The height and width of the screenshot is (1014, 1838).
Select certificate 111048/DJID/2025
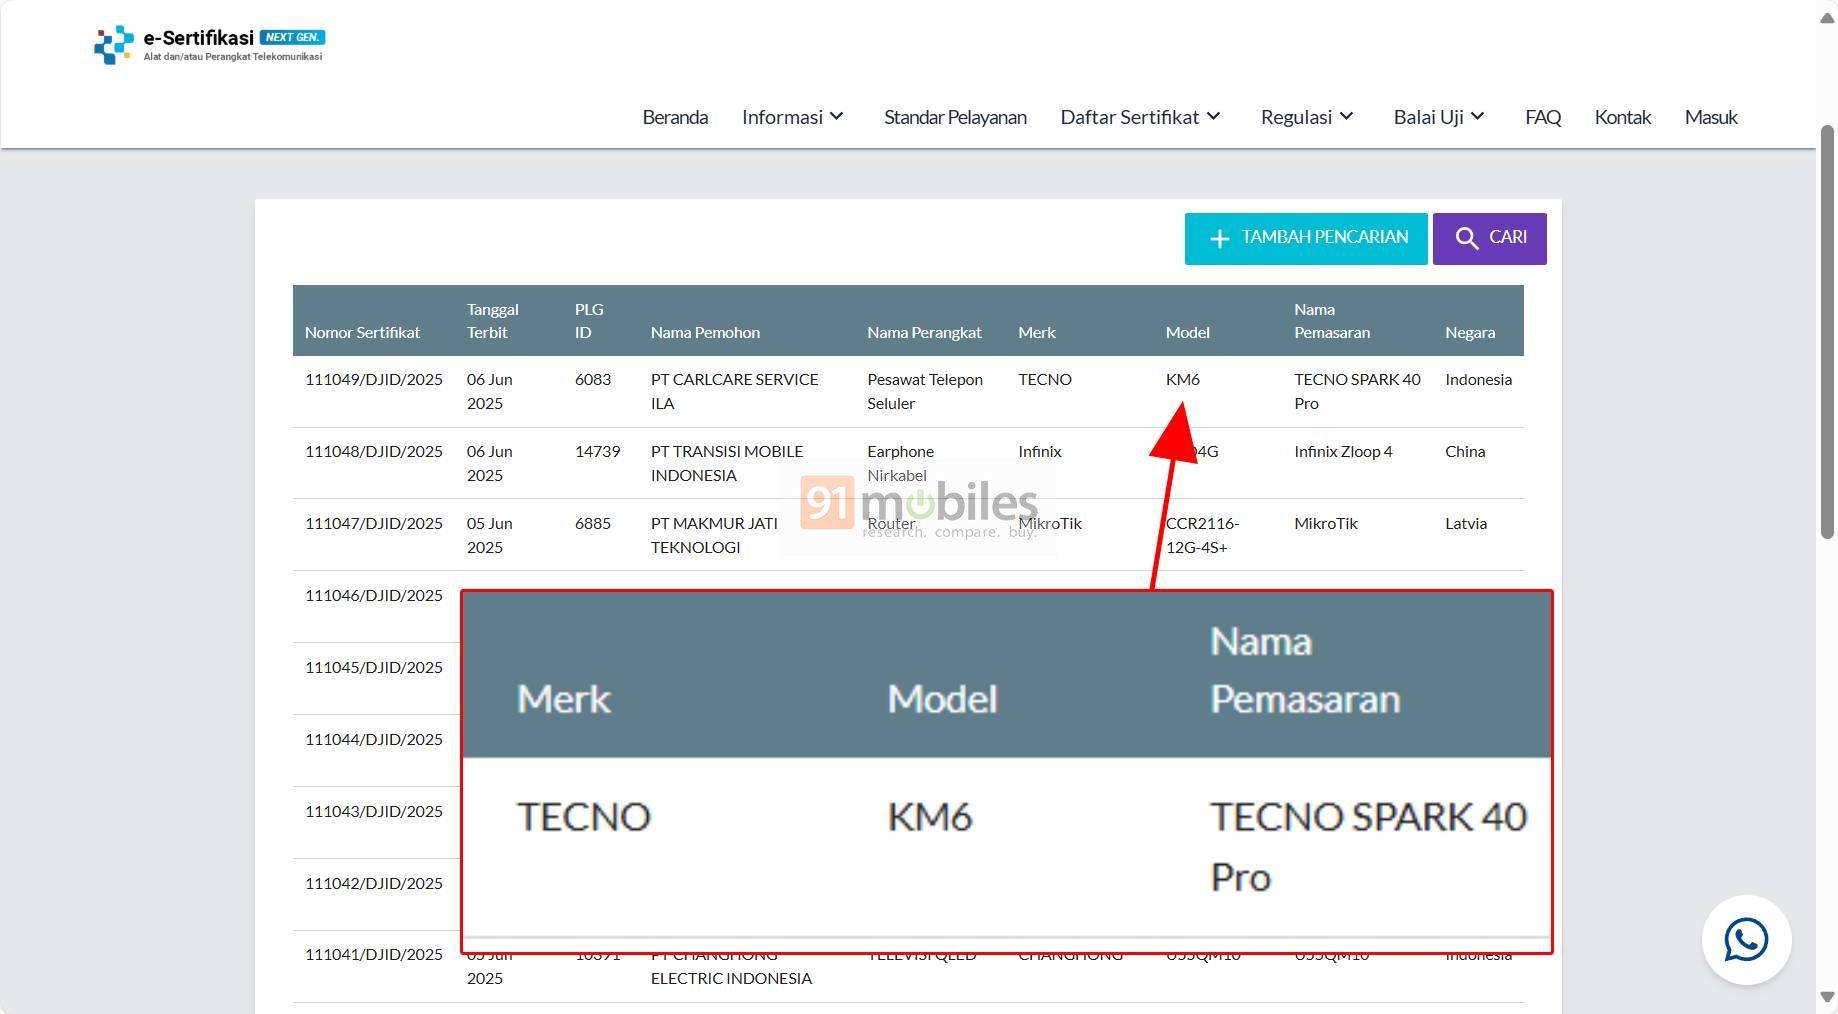click(x=374, y=451)
